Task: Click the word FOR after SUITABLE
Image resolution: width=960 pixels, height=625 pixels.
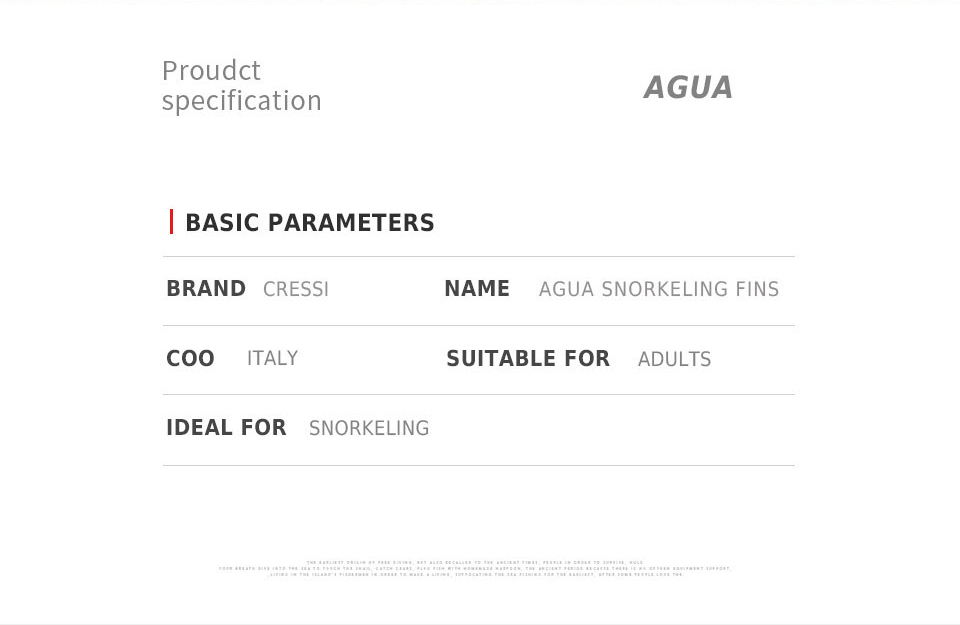Action: click(x=587, y=358)
